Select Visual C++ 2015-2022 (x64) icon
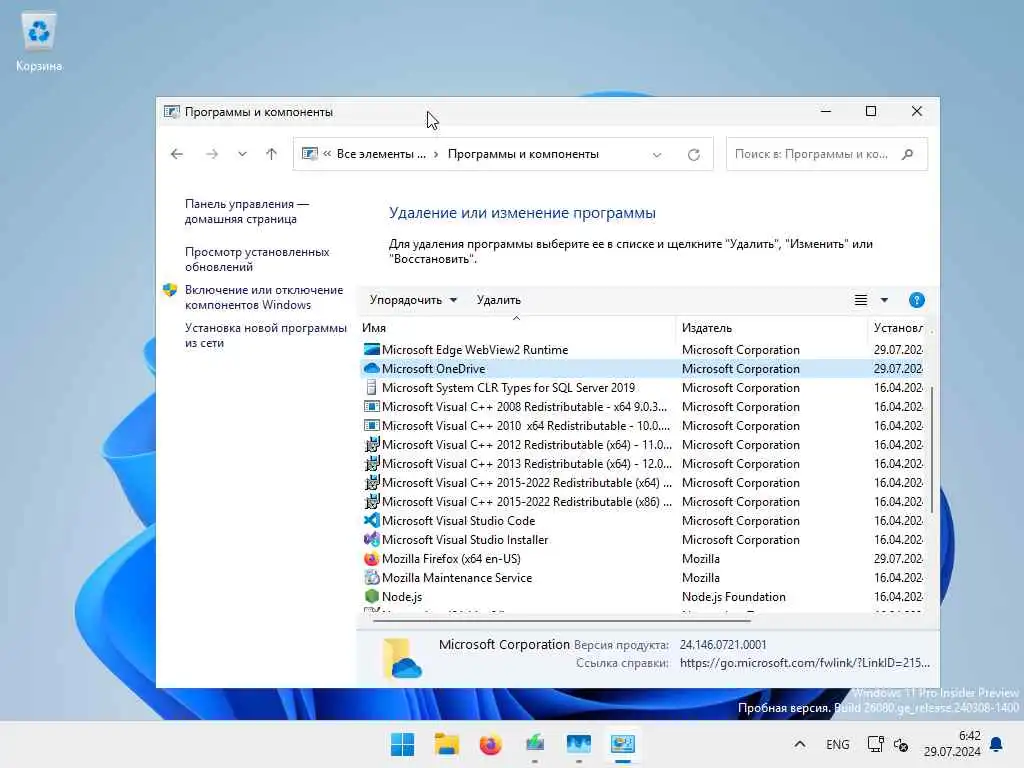1024x768 pixels. coord(372,482)
